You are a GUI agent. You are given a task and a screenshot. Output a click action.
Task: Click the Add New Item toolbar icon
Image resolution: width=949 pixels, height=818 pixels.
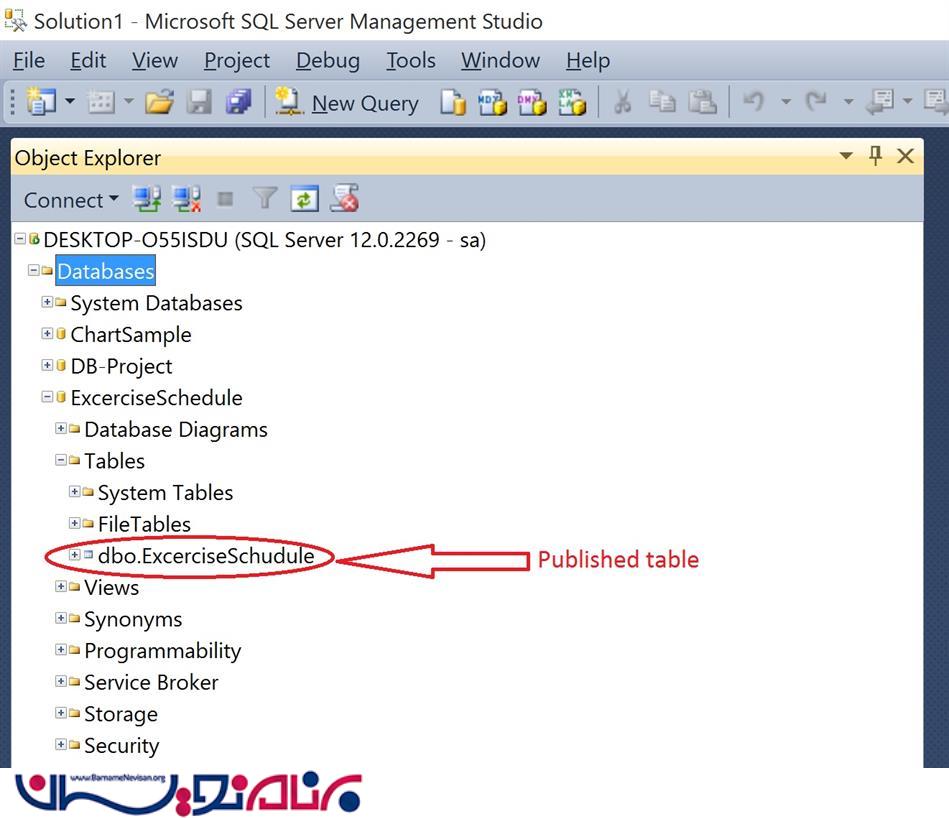tap(101, 102)
